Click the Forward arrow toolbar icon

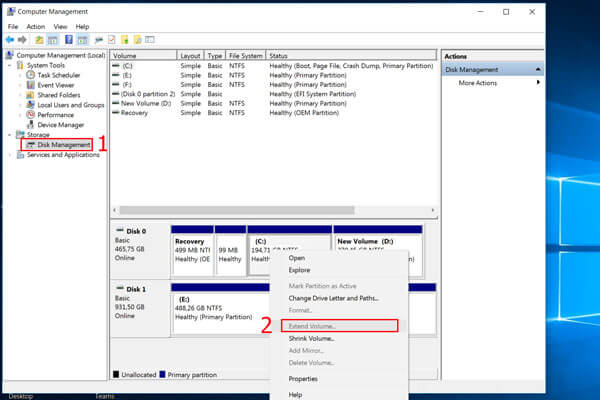[22, 39]
